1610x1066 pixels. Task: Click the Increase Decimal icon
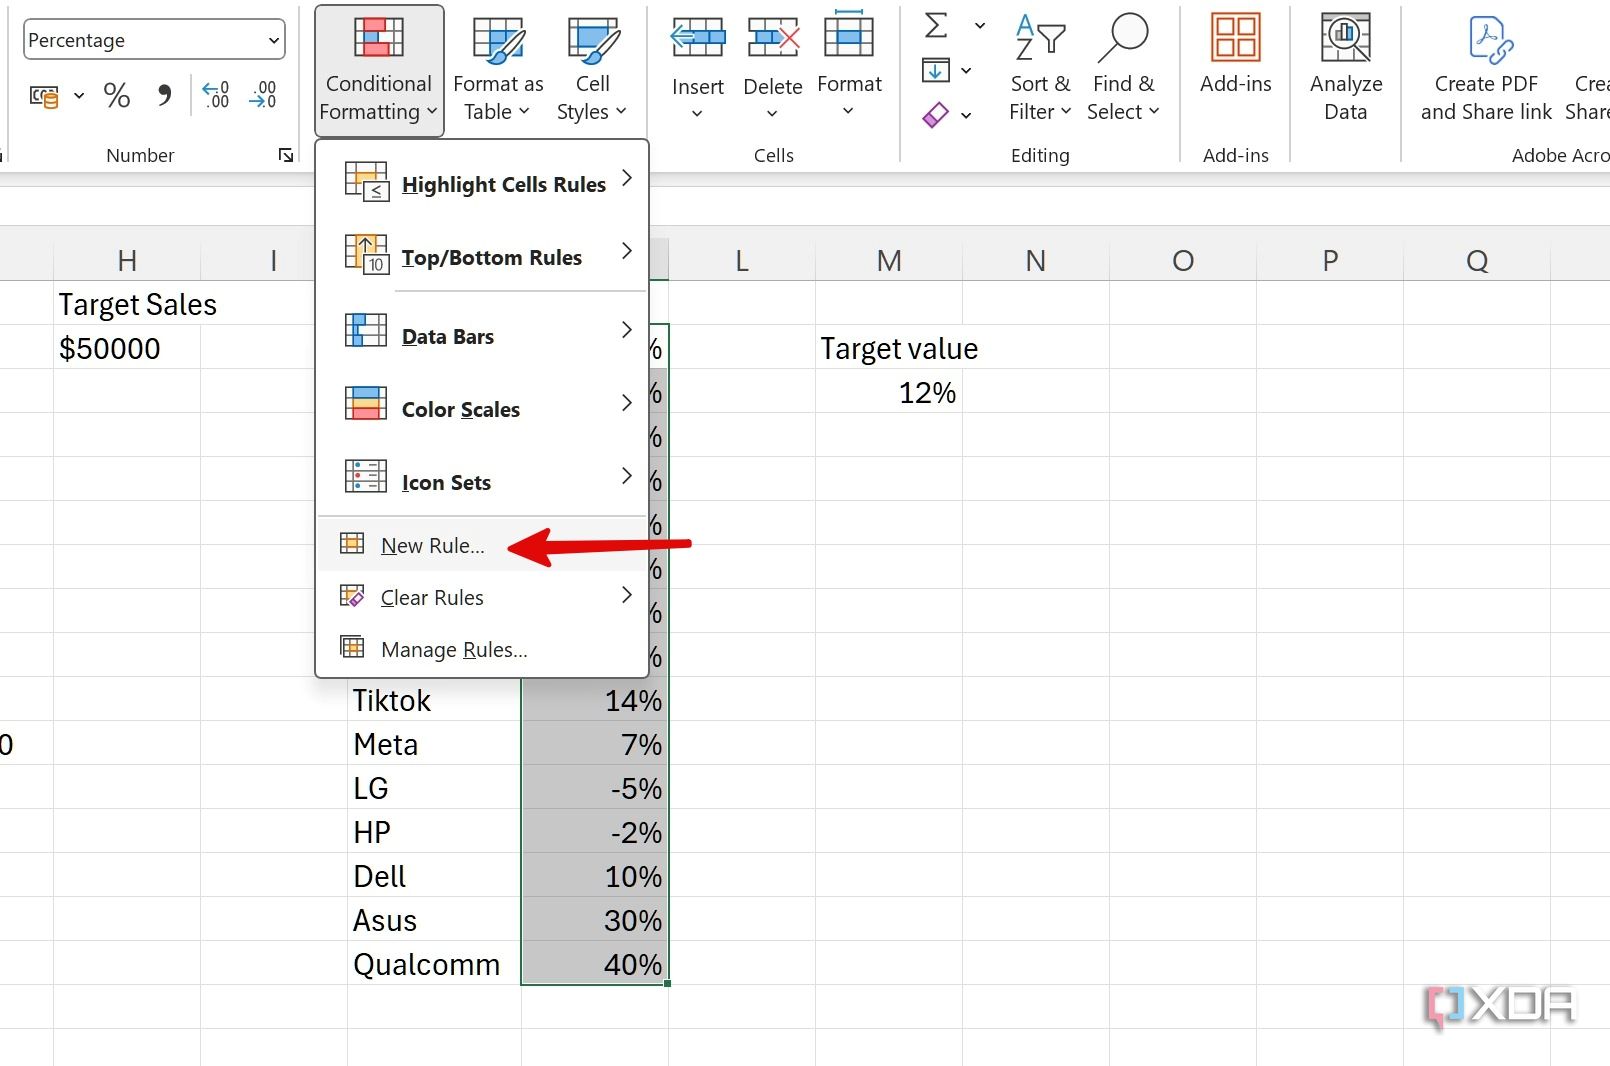click(x=216, y=96)
